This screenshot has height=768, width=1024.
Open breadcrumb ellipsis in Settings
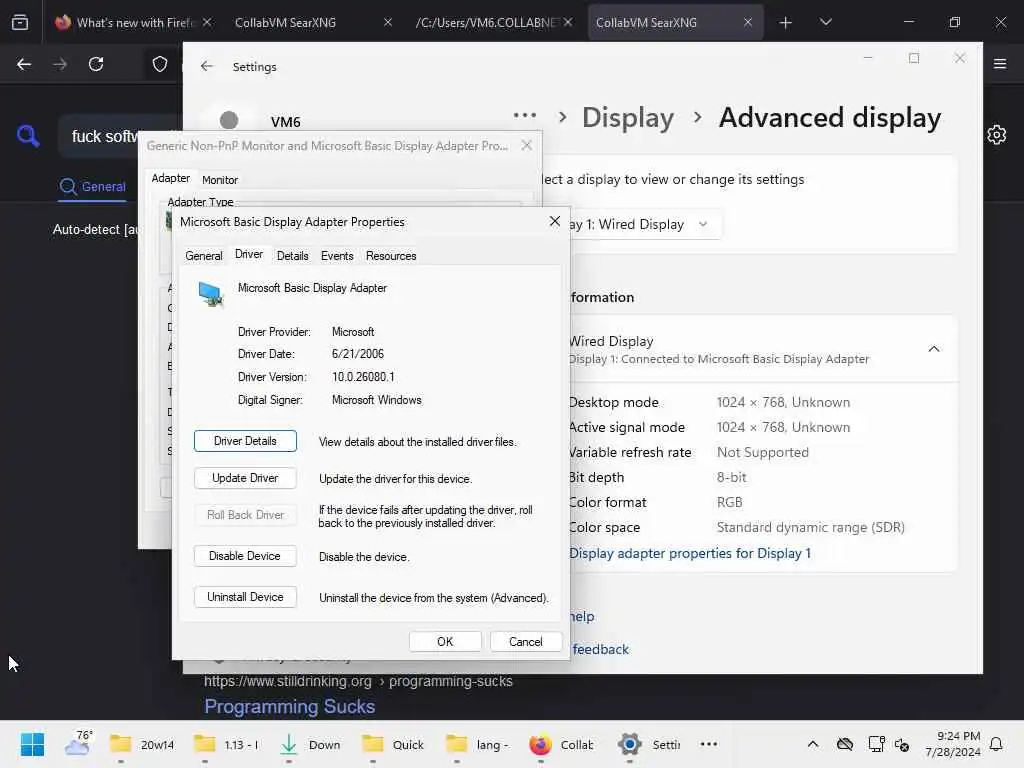coord(525,116)
